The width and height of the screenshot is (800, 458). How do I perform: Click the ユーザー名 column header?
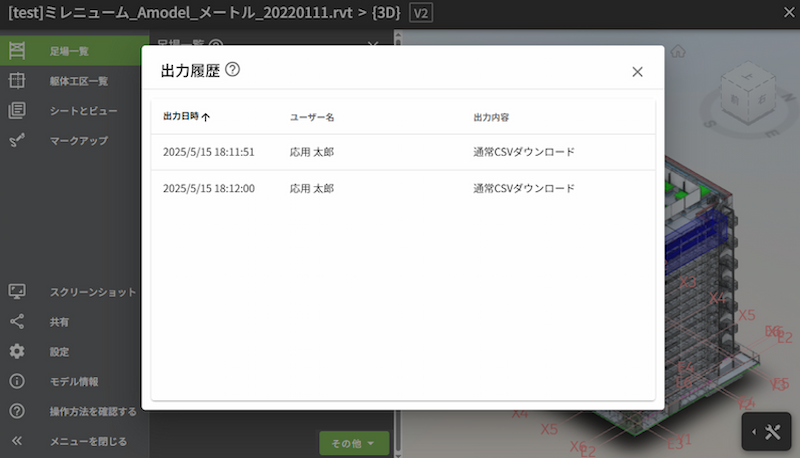[312, 117]
